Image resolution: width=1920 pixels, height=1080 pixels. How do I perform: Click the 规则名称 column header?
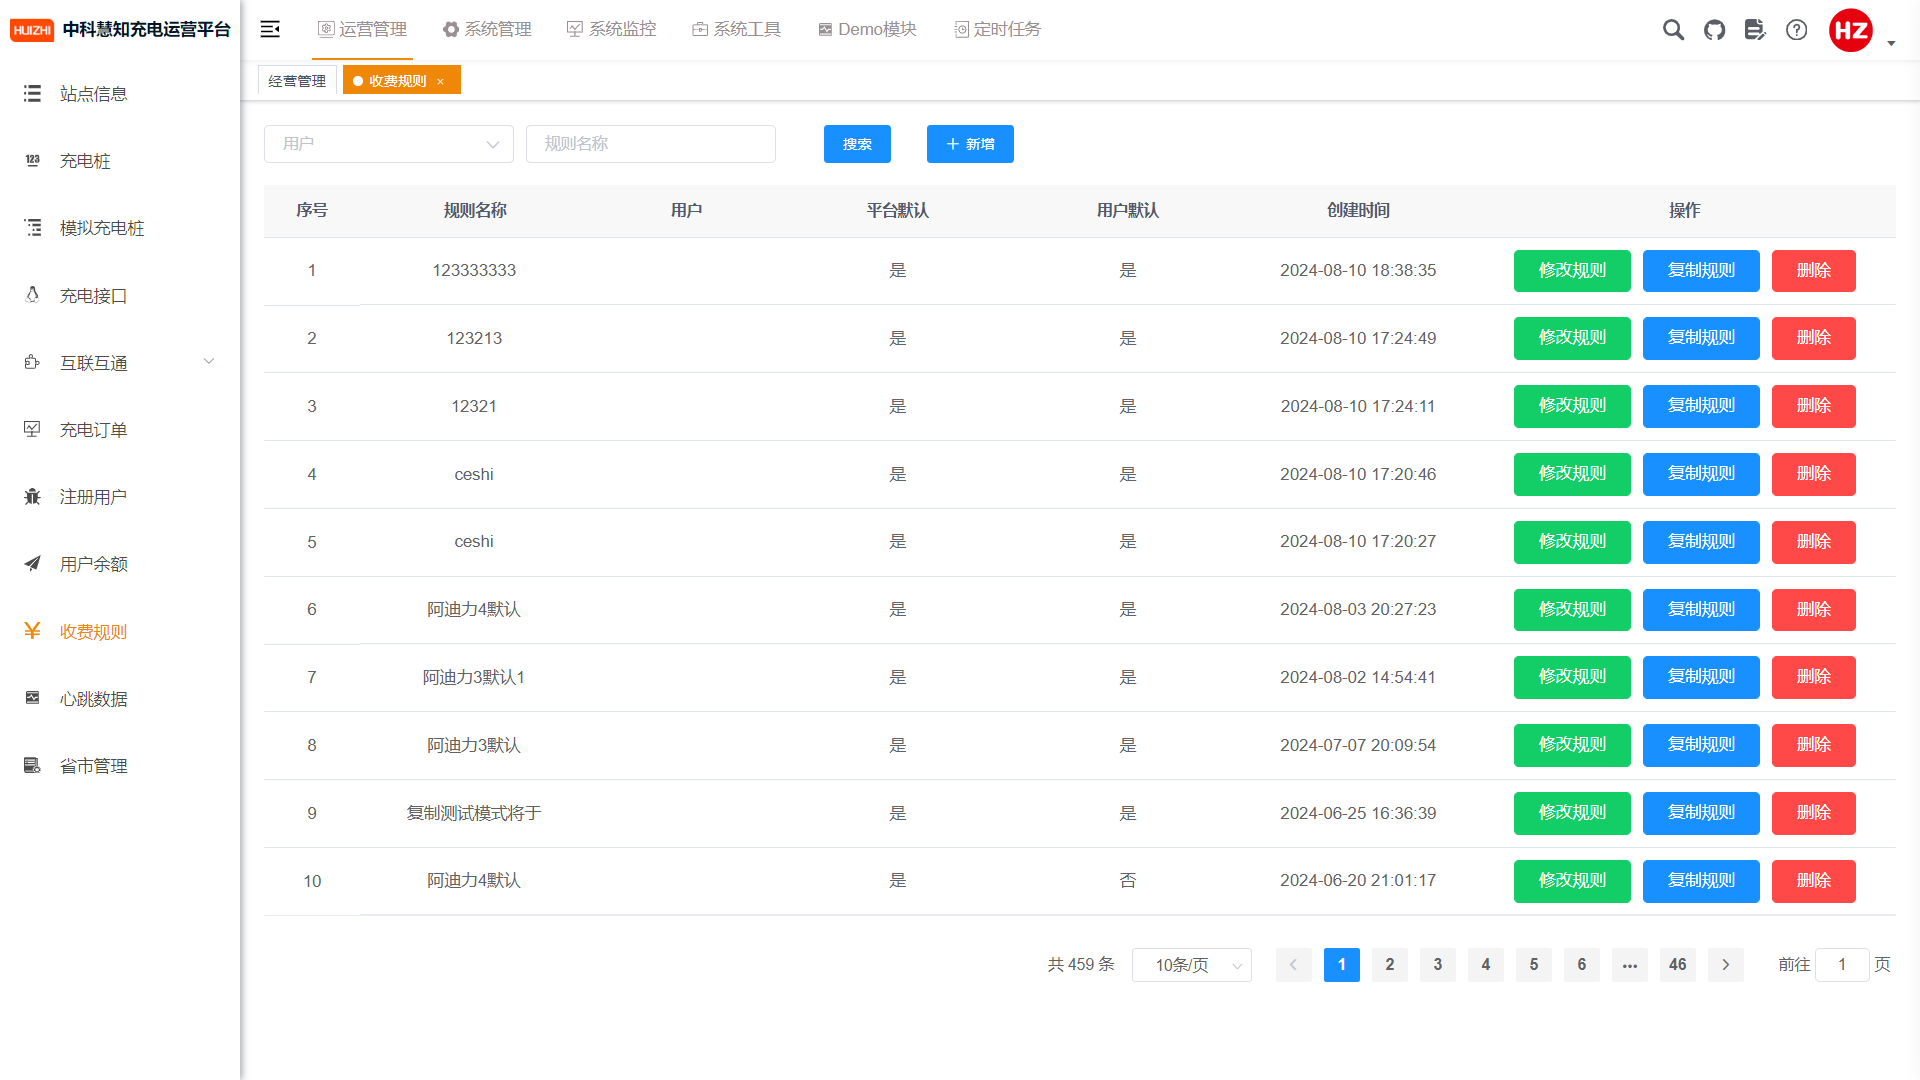pyautogui.click(x=475, y=211)
